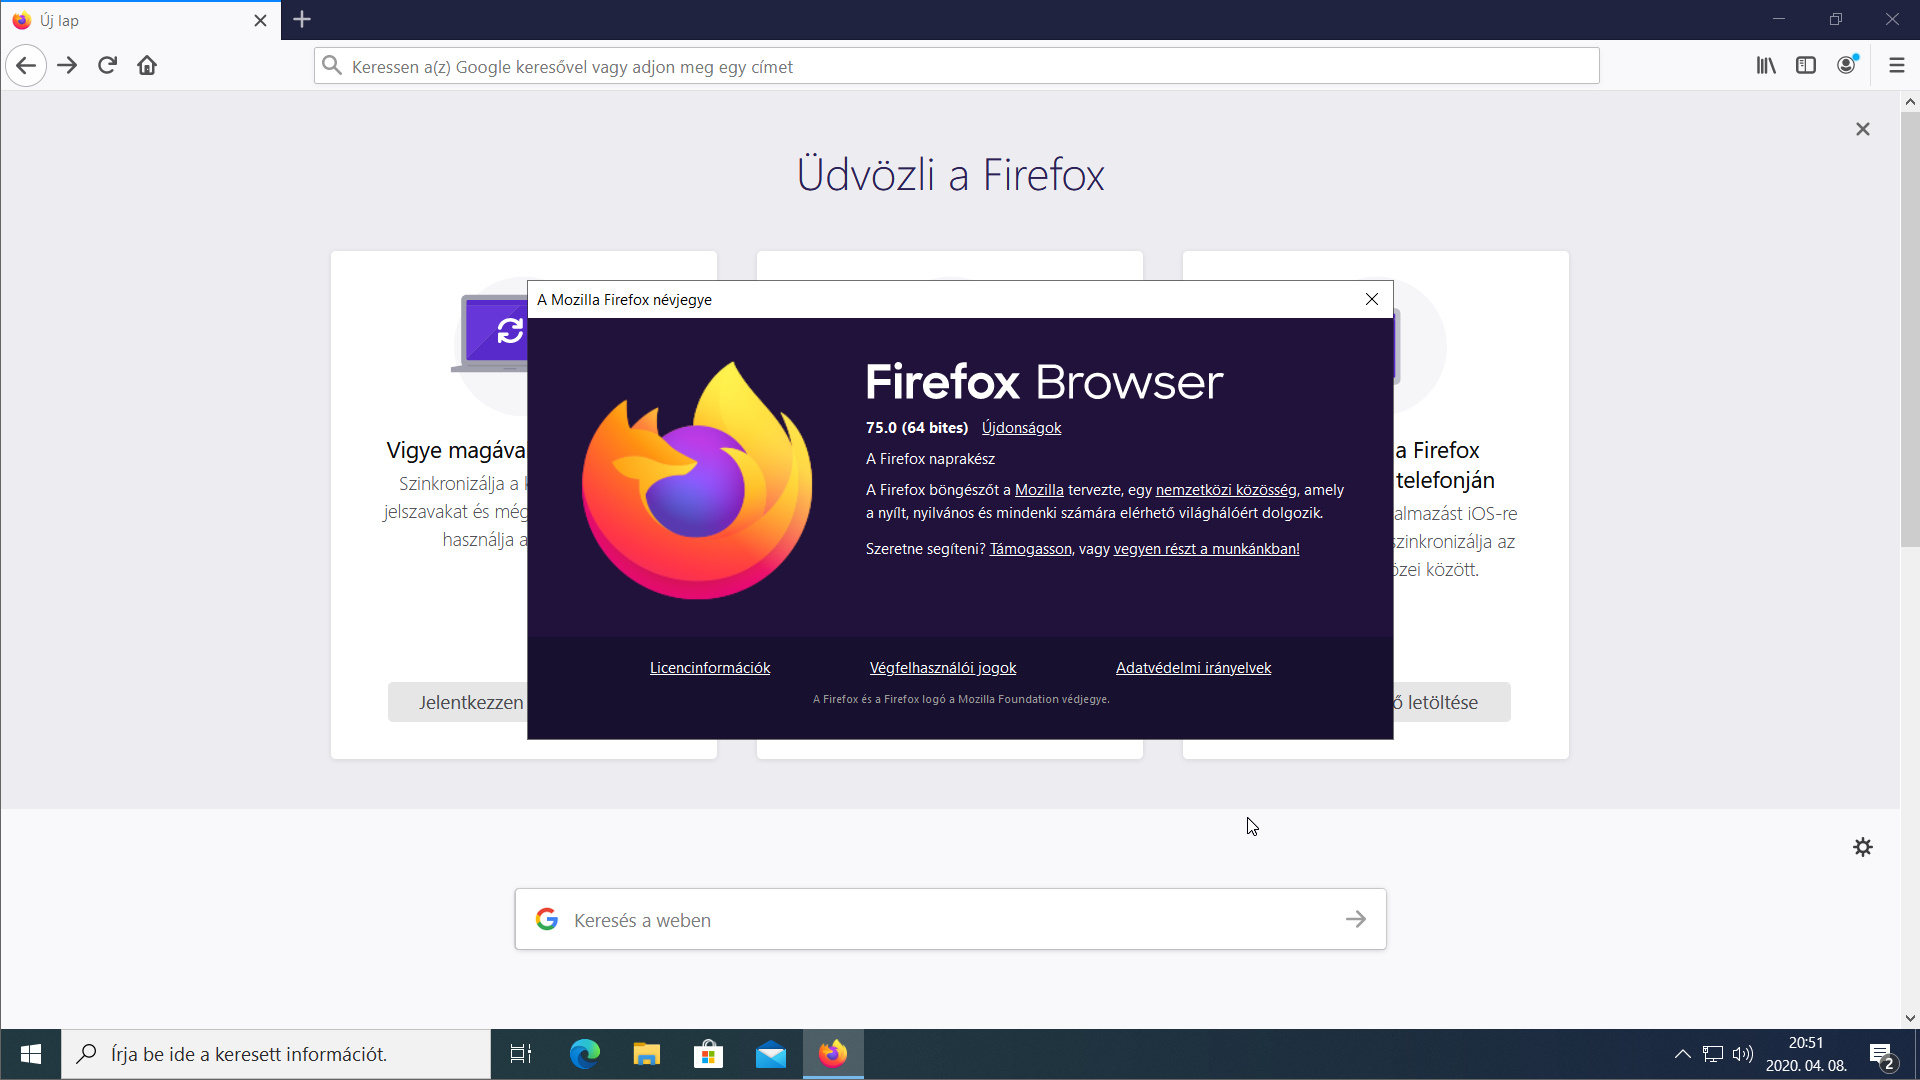Open Microsoft Edge from the taskbar
This screenshot has height=1080, width=1920.
click(584, 1054)
